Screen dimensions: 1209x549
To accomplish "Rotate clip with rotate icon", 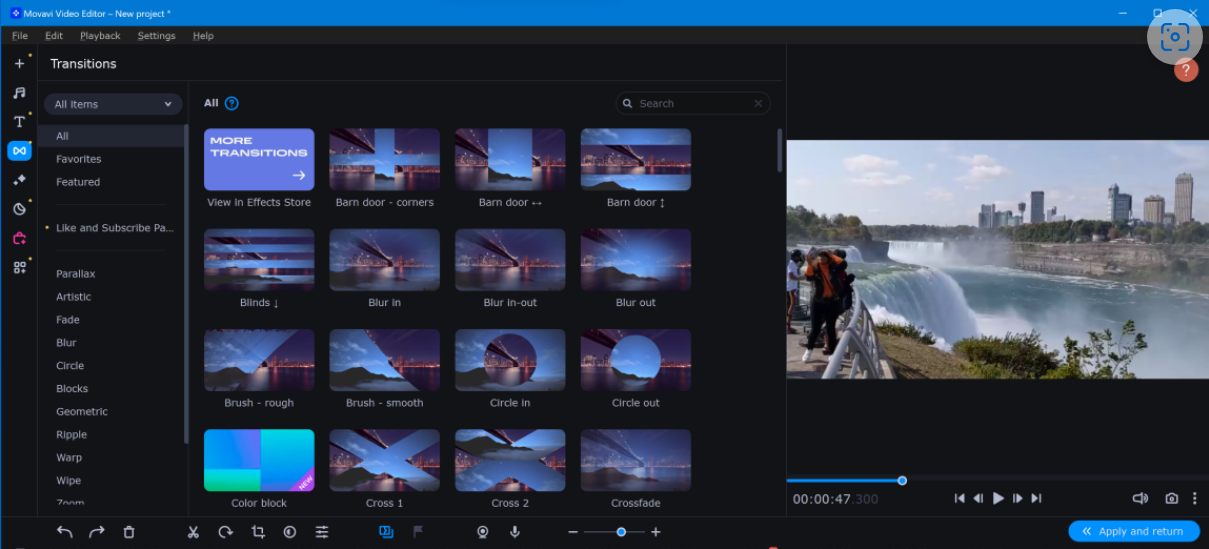I will (x=226, y=532).
